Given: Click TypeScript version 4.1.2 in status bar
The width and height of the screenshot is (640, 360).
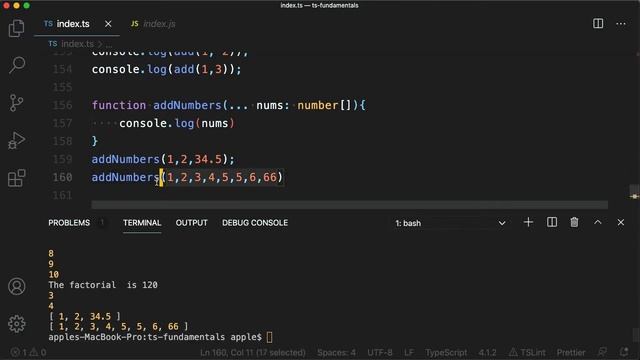Looking at the screenshot, I should [x=487, y=352].
